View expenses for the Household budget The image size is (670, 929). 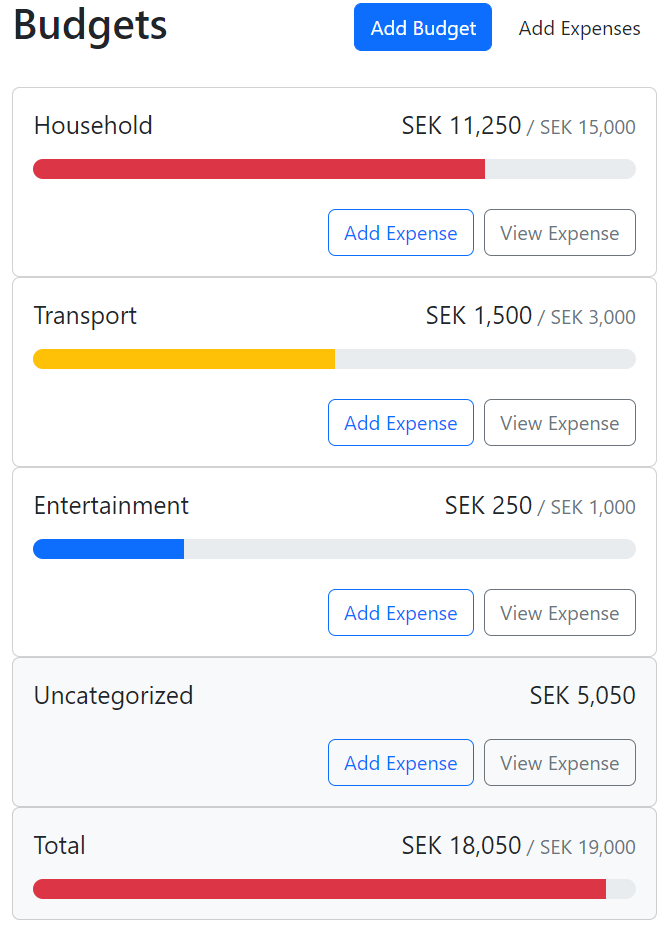coord(559,232)
